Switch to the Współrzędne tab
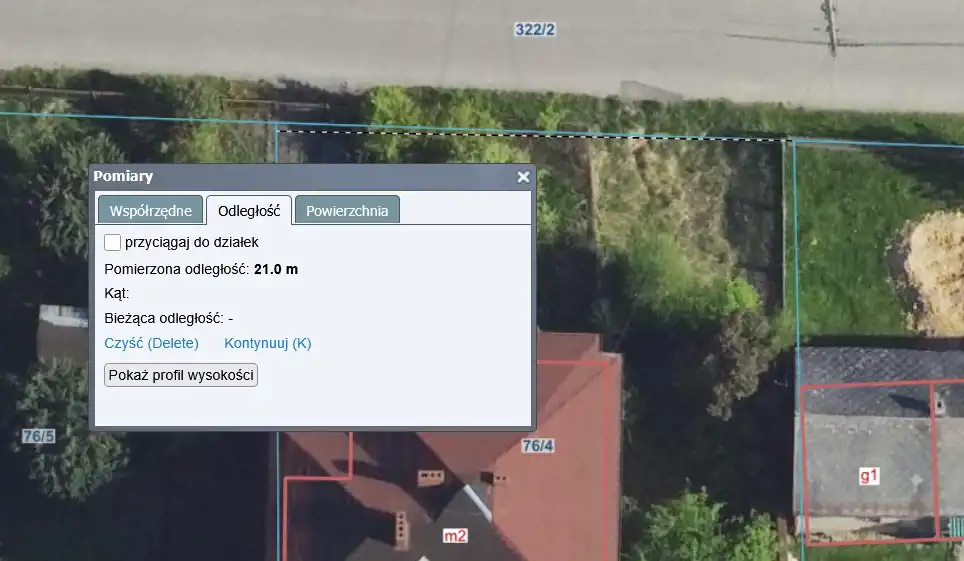Viewport: 964px width, 561px height. 150,210
